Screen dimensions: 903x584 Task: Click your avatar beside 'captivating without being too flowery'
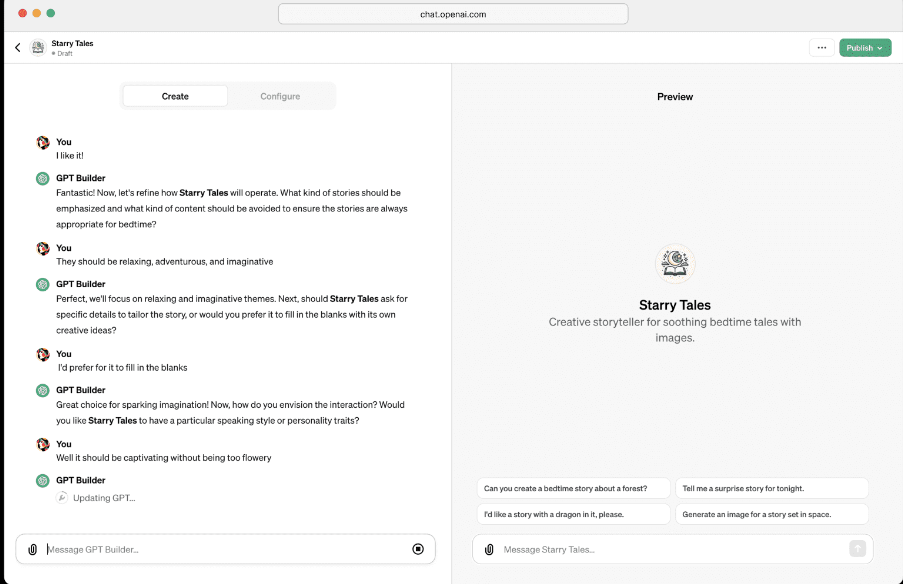(43, 444)
